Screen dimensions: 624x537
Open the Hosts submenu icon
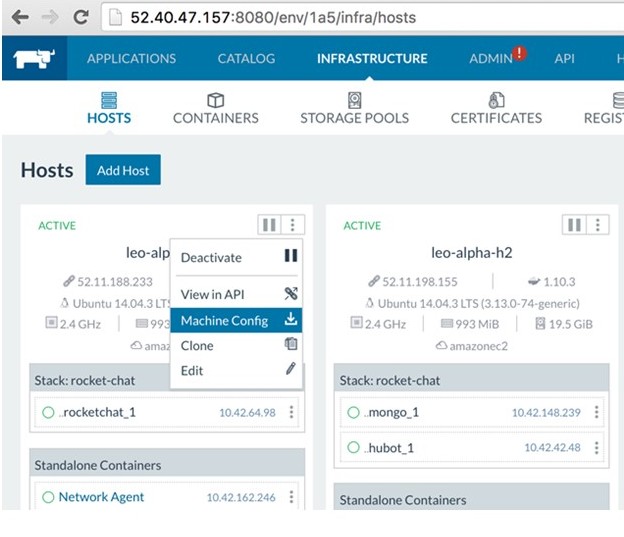pyautogui.click(x=109, y=100)
